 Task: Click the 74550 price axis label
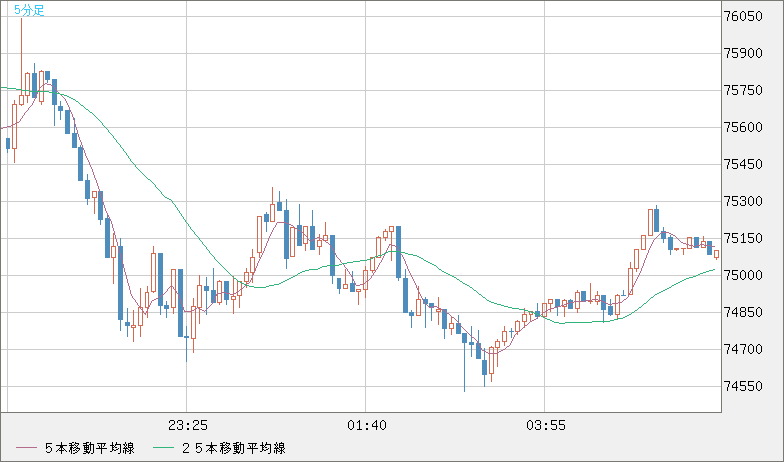pyautogui.click(x=743, y=386)
